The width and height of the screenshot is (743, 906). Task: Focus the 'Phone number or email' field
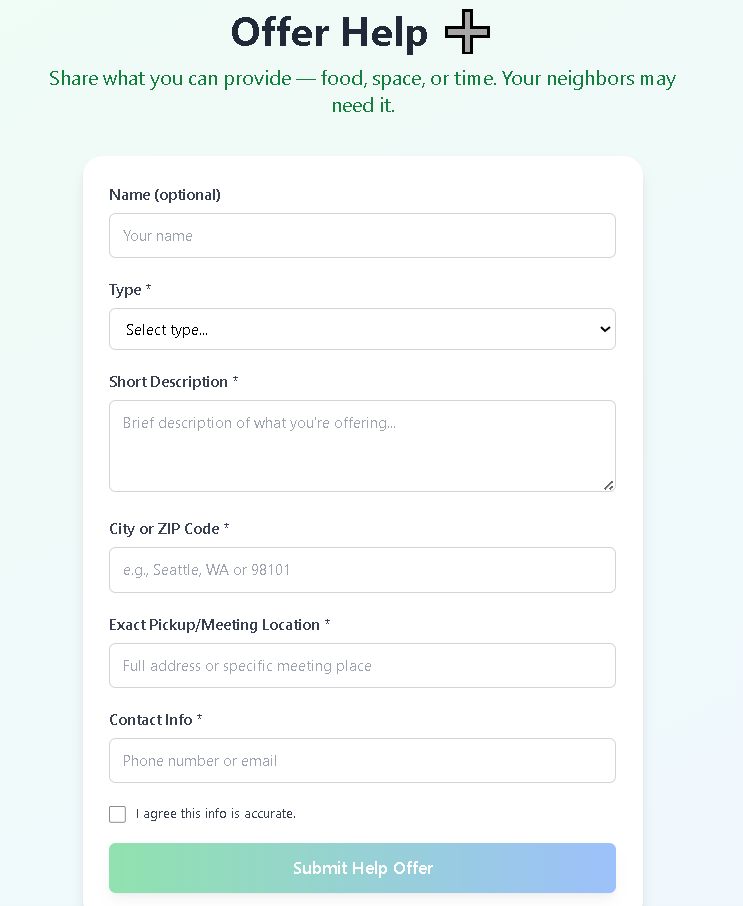(x=362, y=760)
